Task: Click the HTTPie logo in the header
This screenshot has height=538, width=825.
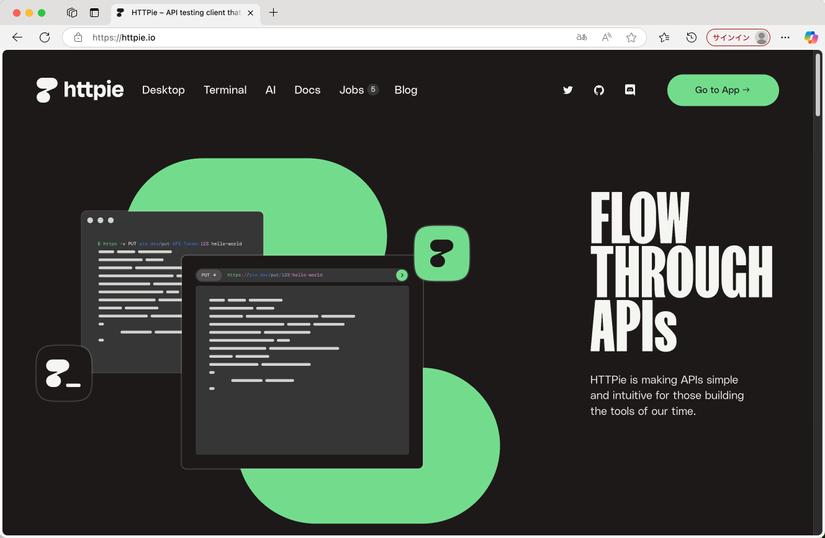Action: click(80, 90)
